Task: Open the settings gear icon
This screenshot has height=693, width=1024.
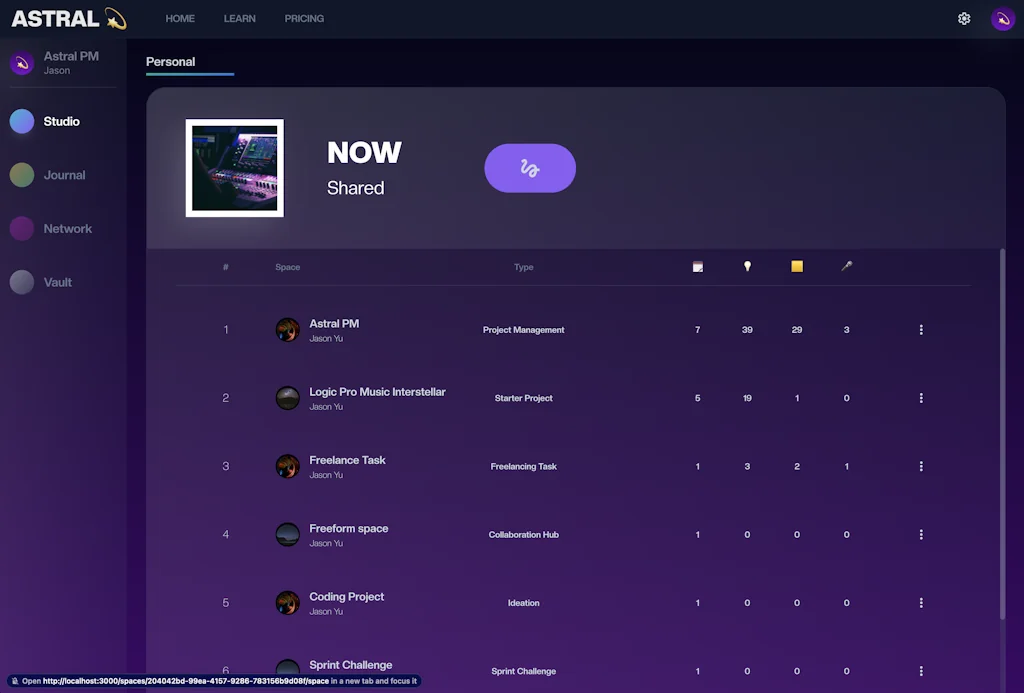Action: point(964,19)
